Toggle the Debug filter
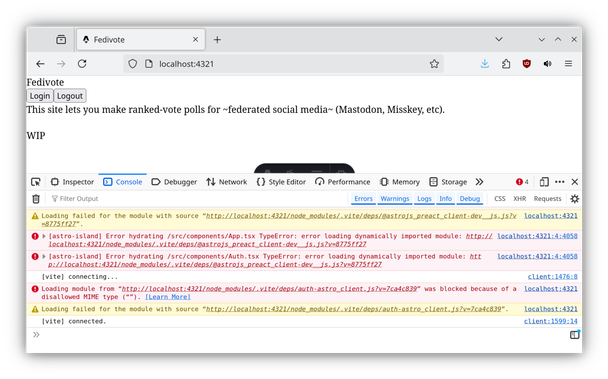This screenshot has width=608, height=379. pos(470,199)
